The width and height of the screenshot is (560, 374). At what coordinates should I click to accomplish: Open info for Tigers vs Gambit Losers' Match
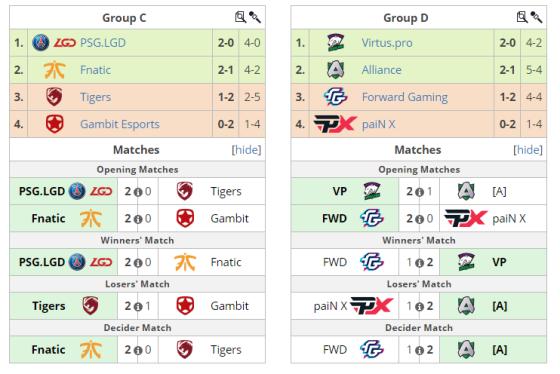click(x=138, y=307)
